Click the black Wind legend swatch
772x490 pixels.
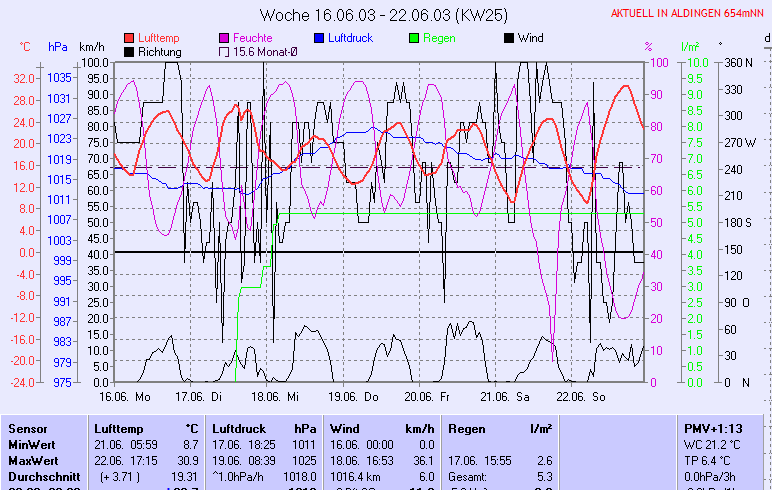click(x=509, y=38)
